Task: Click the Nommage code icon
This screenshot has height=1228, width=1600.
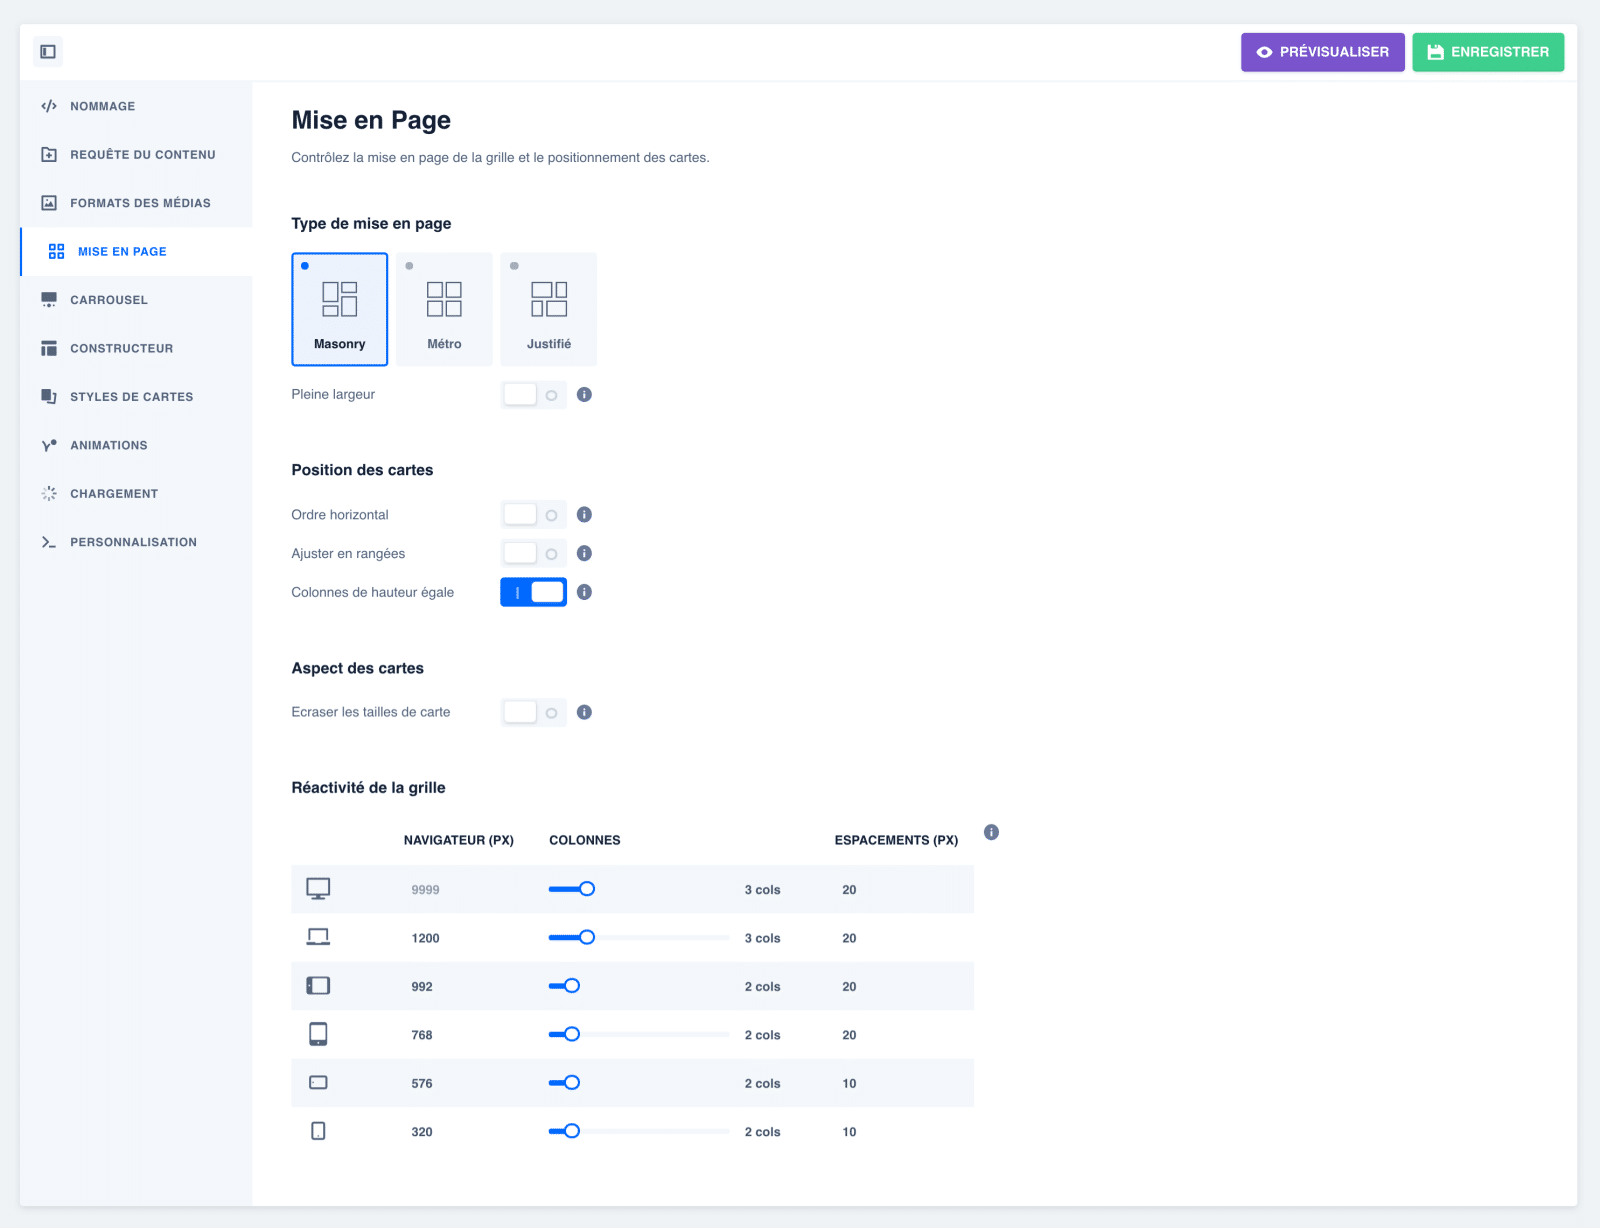Action: pyautogui.click(x=49, y=106)
